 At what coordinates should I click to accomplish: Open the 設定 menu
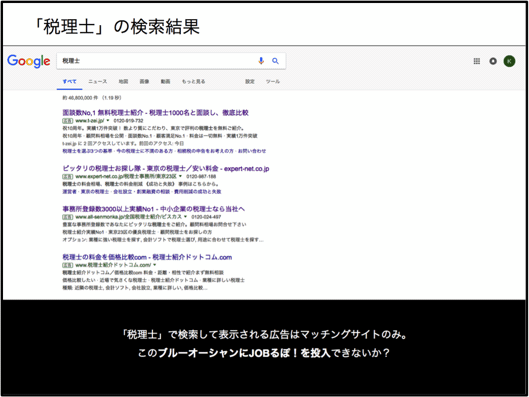point(250,82)
